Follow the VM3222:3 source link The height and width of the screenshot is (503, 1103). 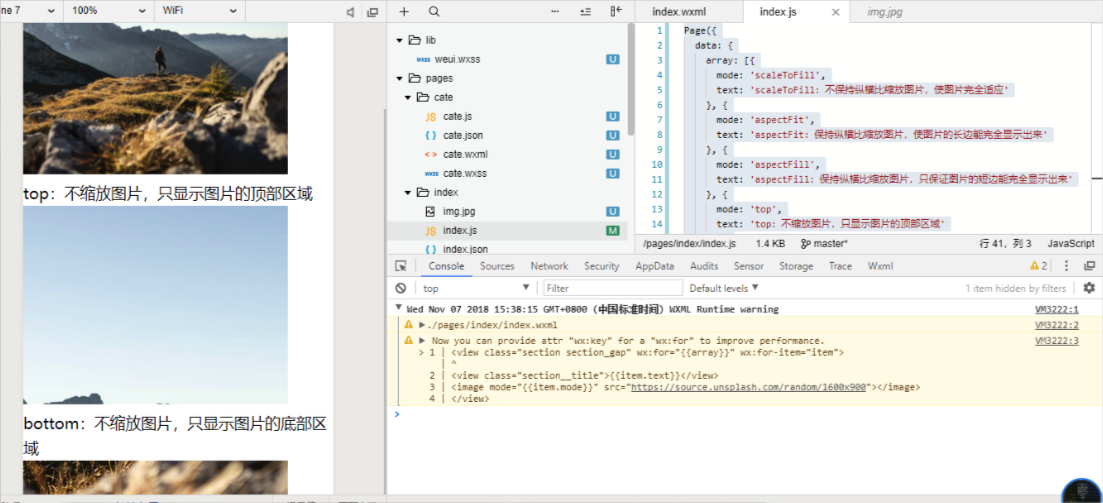pyautogui.click(x=1057, y=340)
